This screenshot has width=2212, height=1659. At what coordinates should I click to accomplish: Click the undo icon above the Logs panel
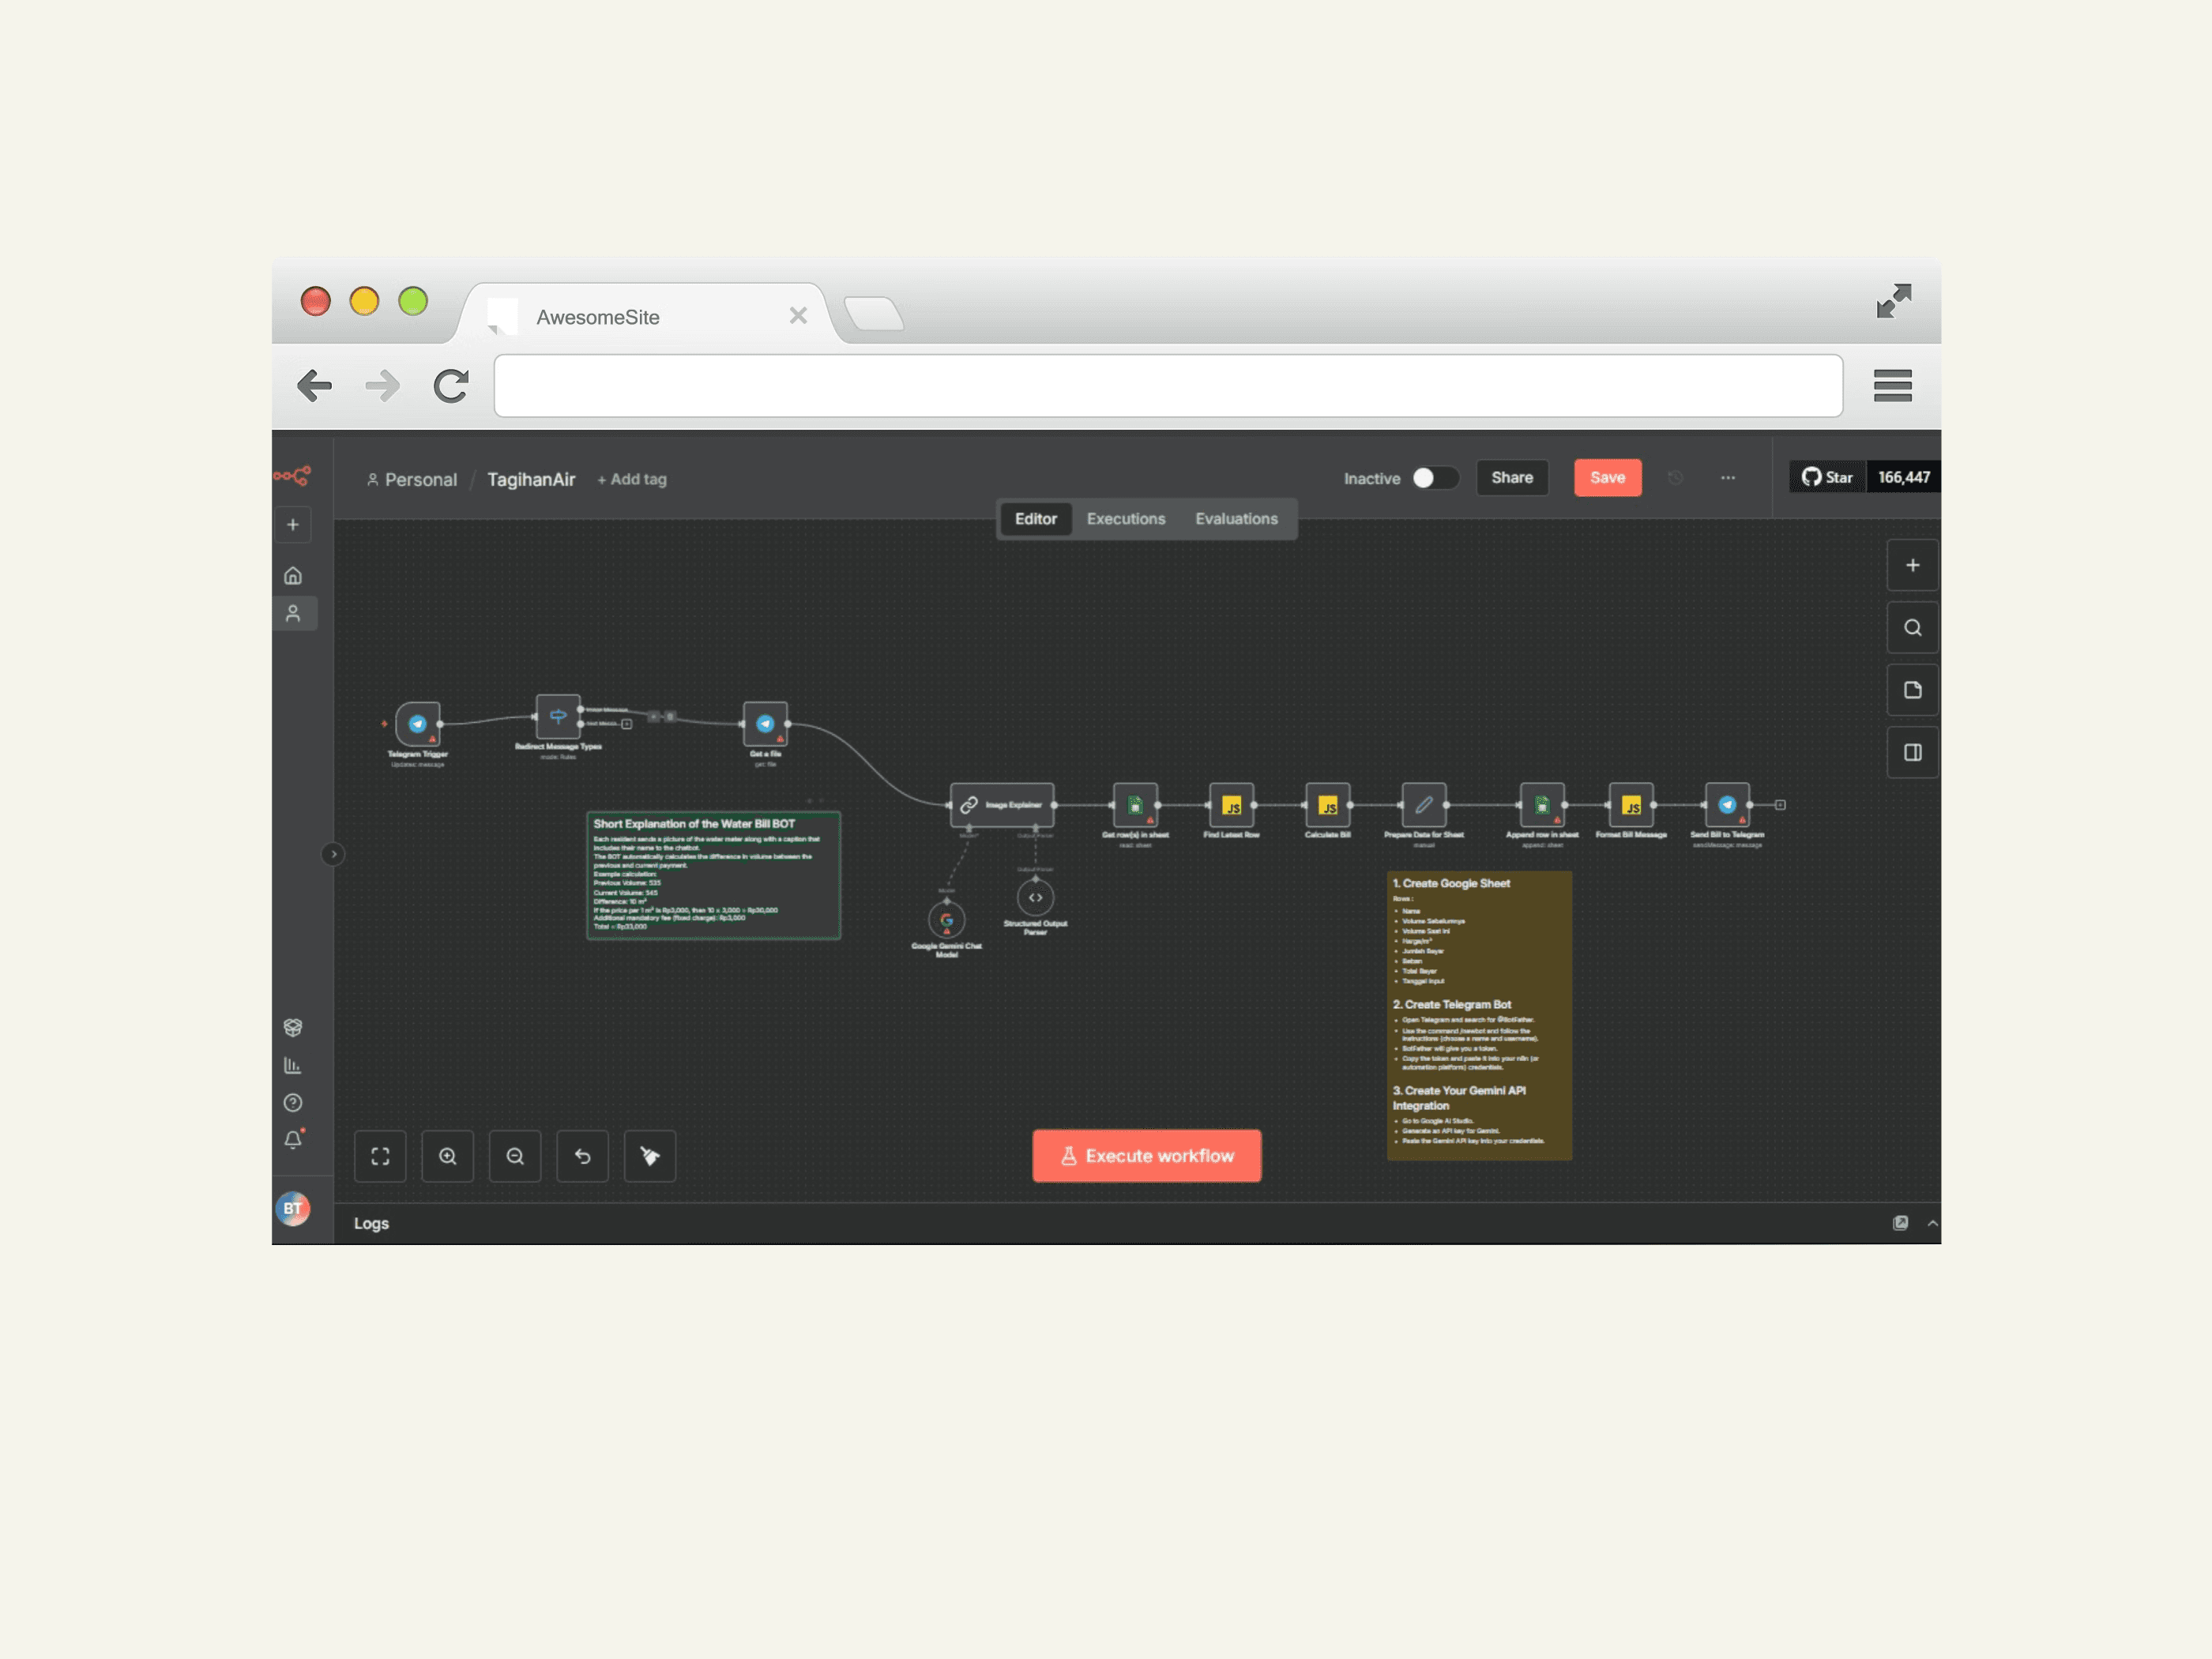click(x=583, y=1156)
